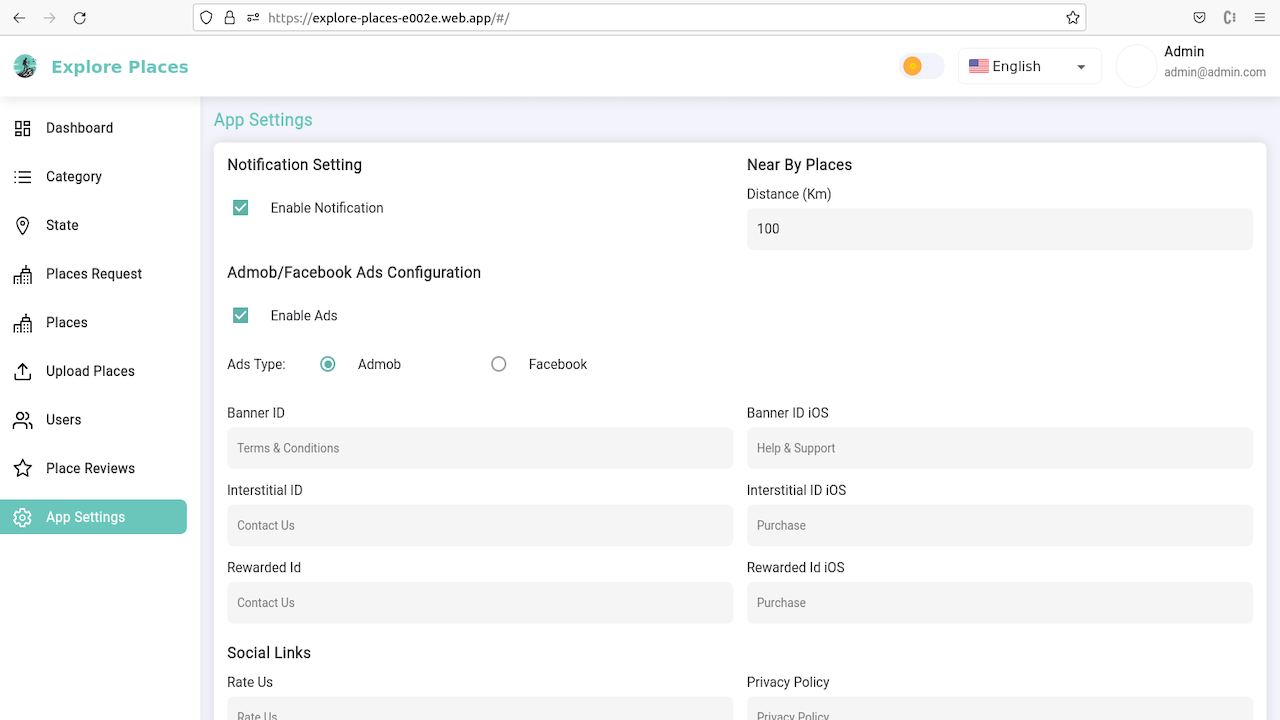This screenshot has height=720, width=1280.
Task: Click the Upload Places icon
Action: pyautogui.click(x=22, y=371)
